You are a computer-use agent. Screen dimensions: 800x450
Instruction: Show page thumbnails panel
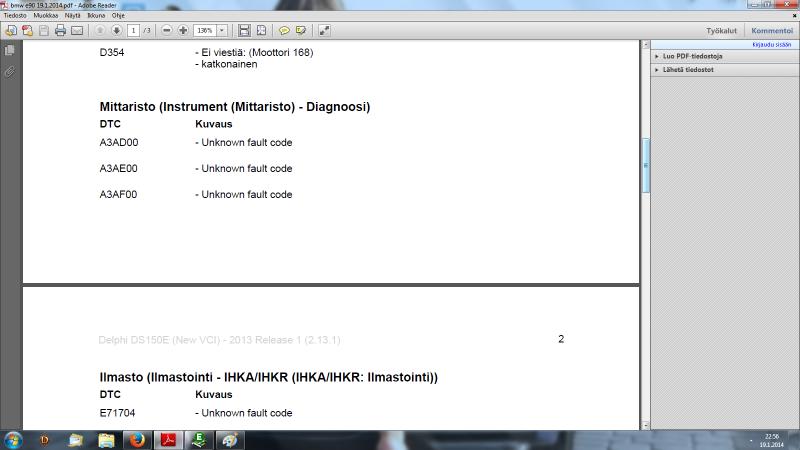tap(9, 50)
